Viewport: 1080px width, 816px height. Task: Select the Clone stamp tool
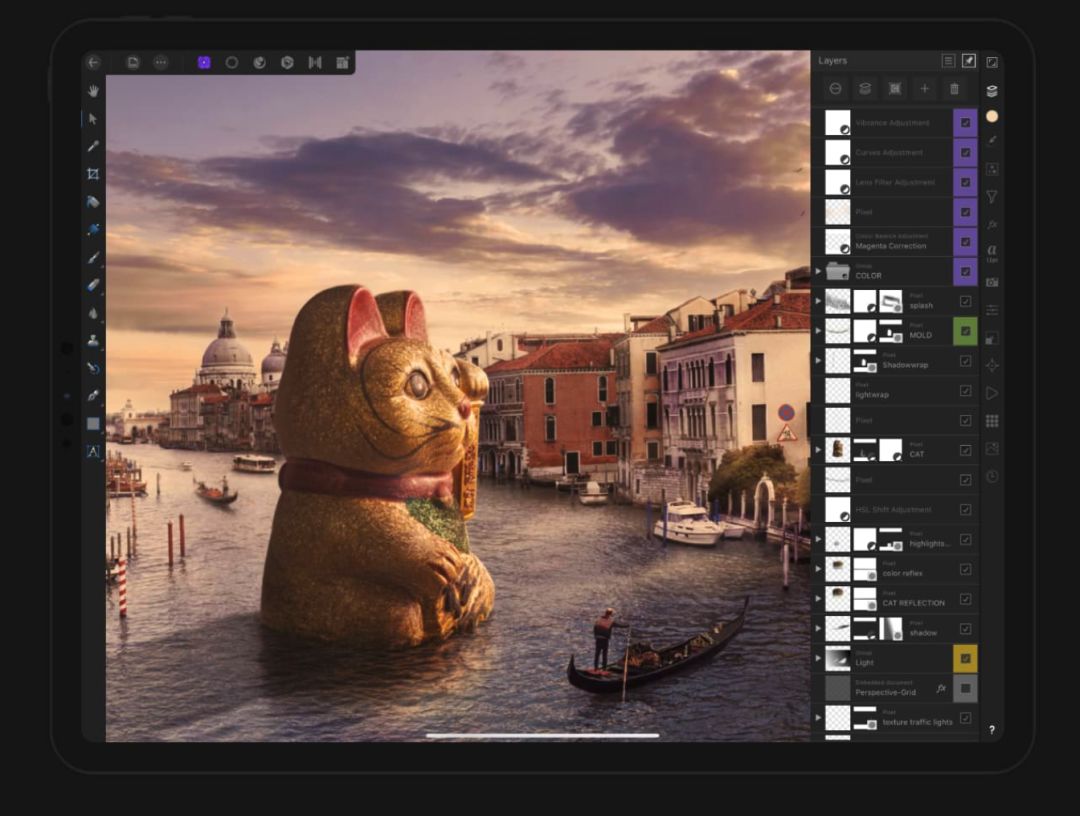click(x=93, y=341)
